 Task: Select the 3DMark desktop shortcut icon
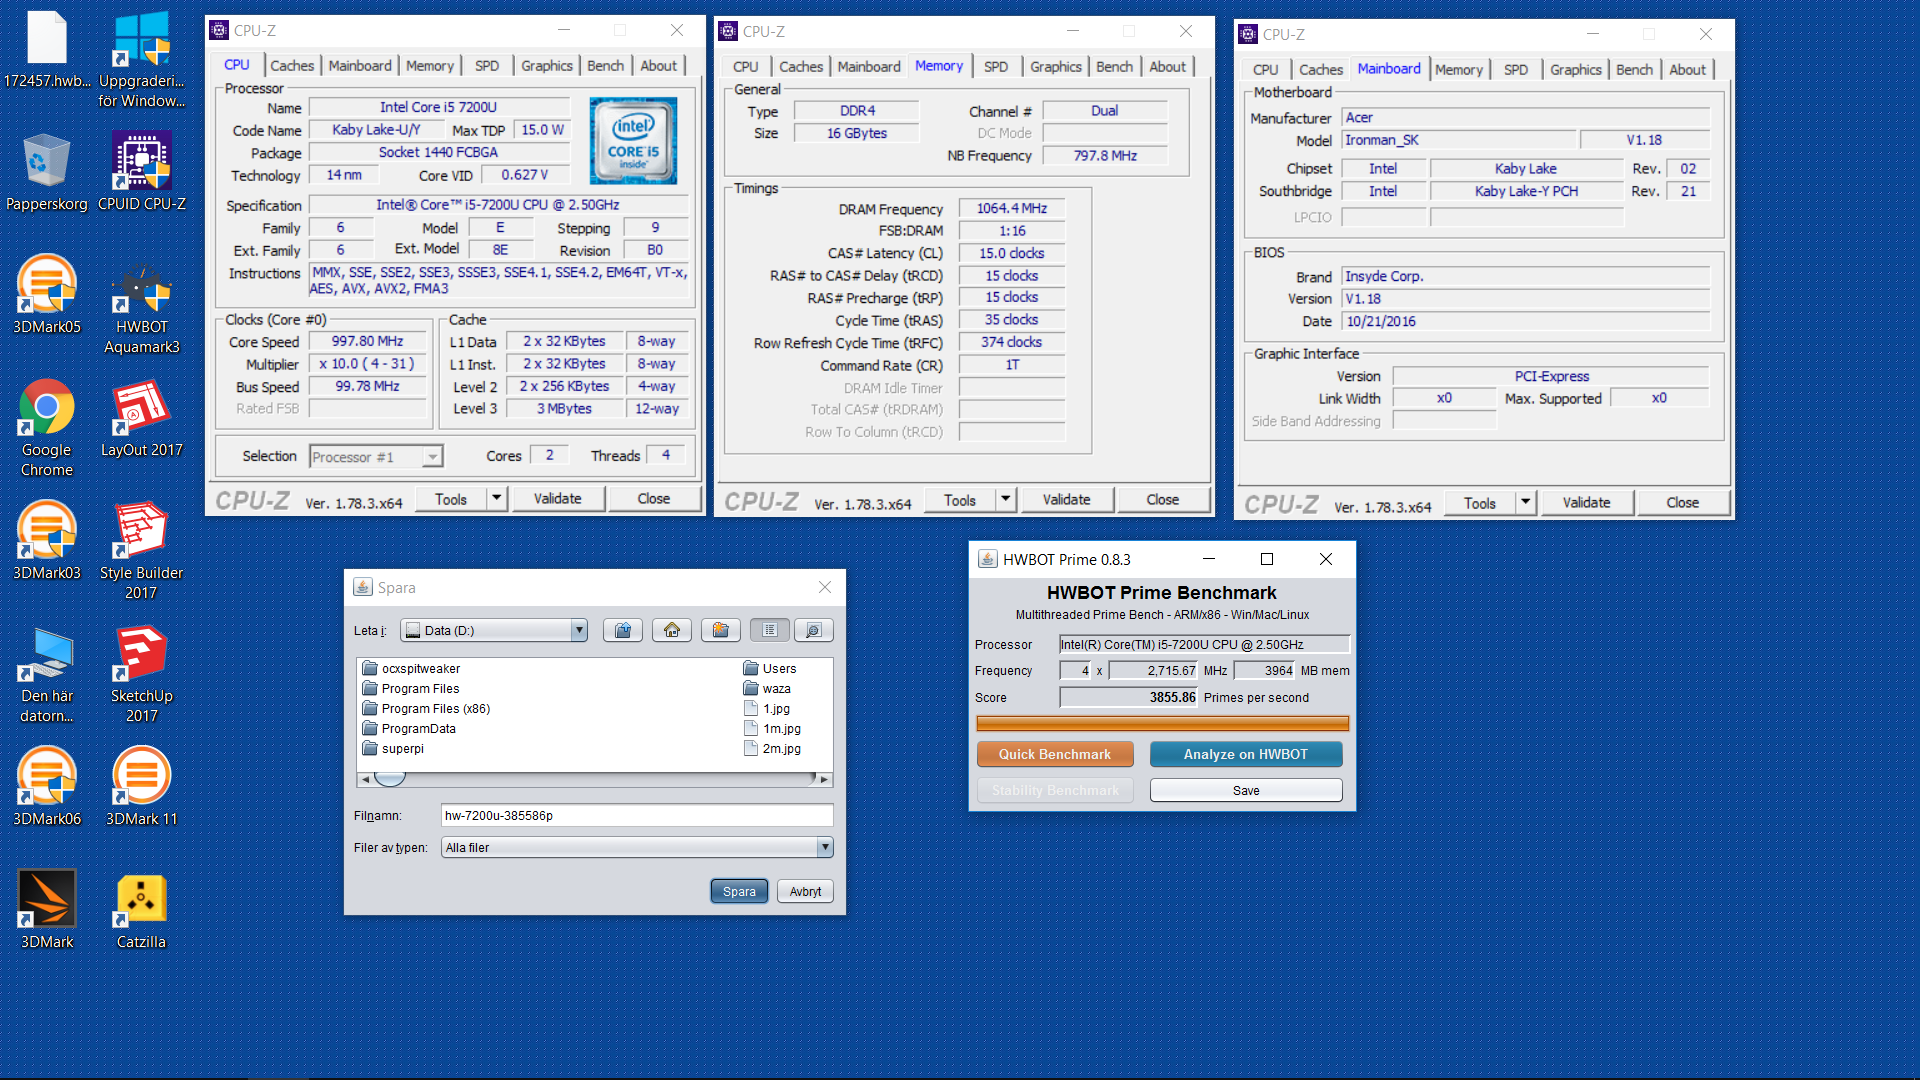pos(46,910)
